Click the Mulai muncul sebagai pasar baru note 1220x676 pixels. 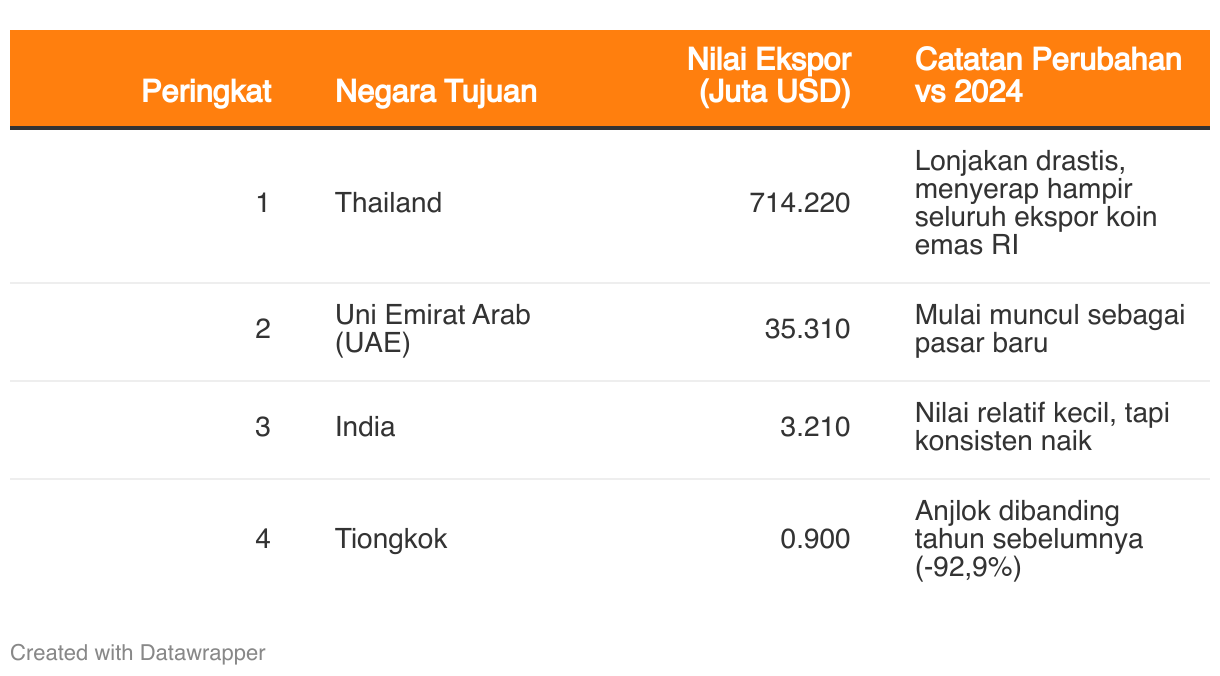(x=1050, y=329)
